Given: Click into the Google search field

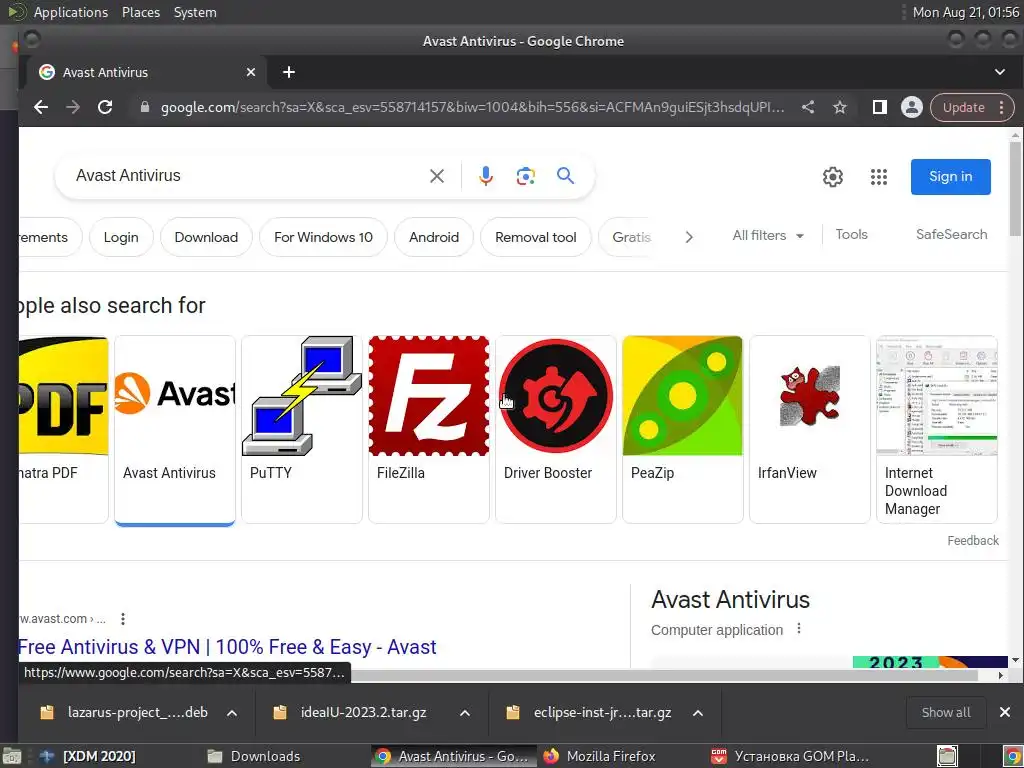Looking at the screenshot, I should [248, 176].
